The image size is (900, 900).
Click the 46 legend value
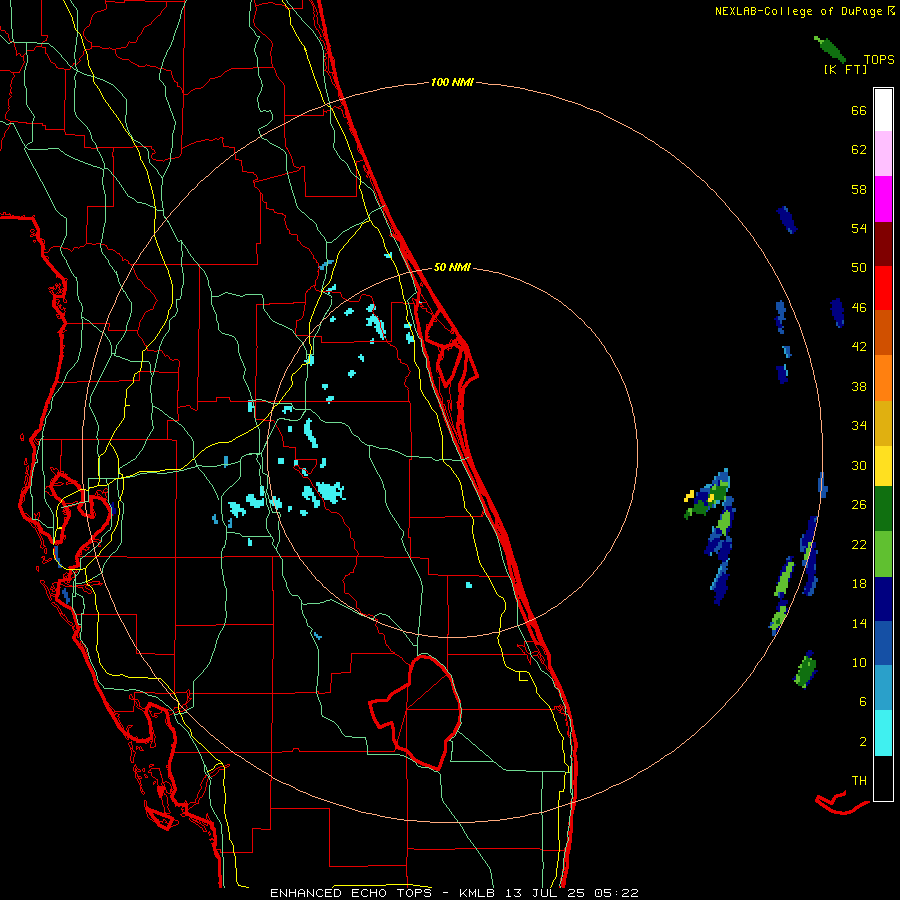[859, 308]
